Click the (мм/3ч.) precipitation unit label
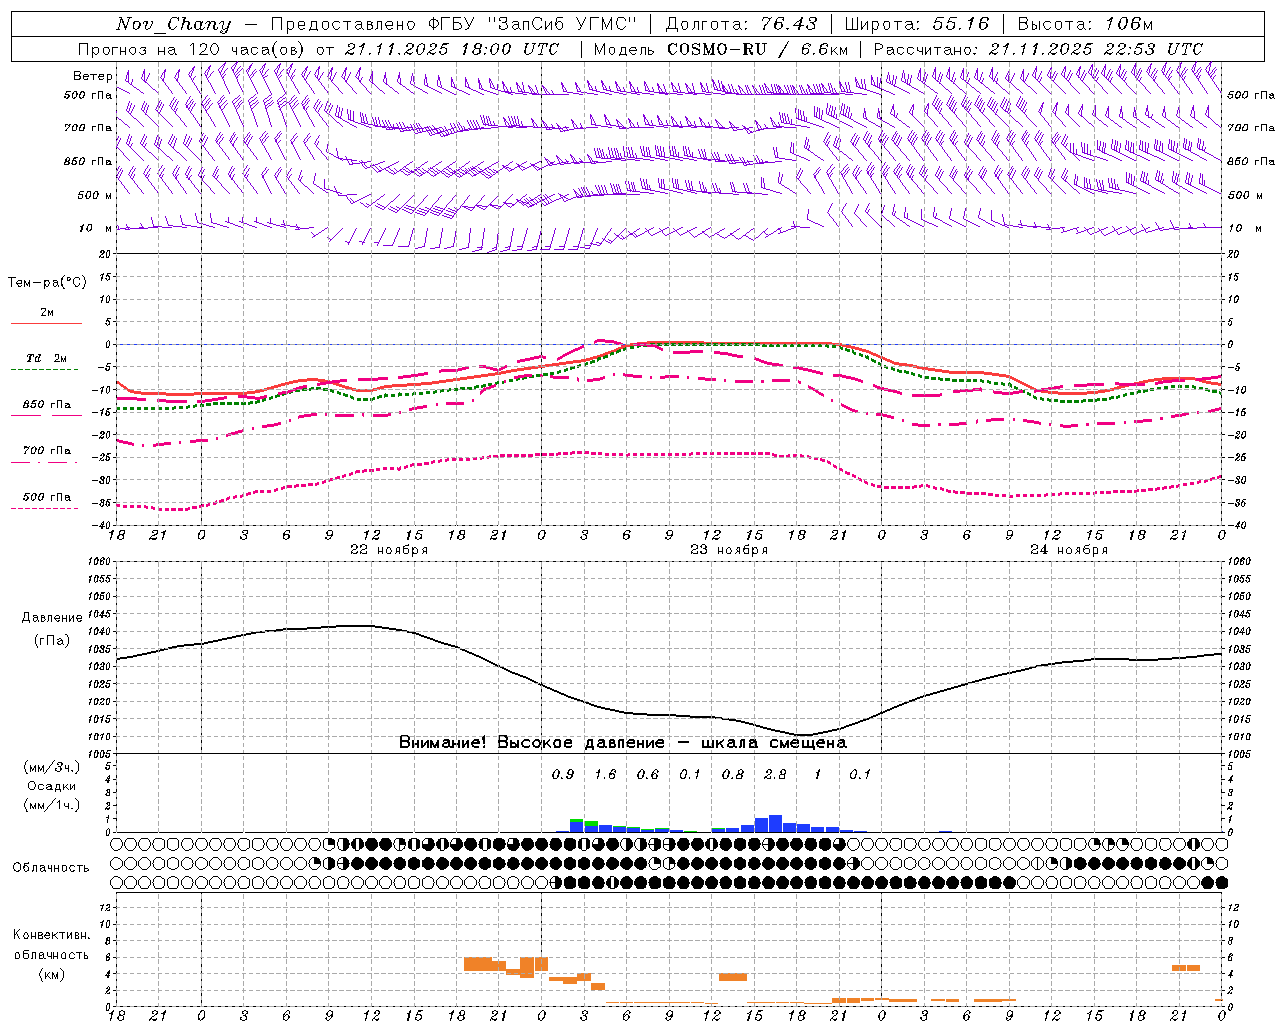The height and width of the screenshot is (1024, 1280). 52,767
